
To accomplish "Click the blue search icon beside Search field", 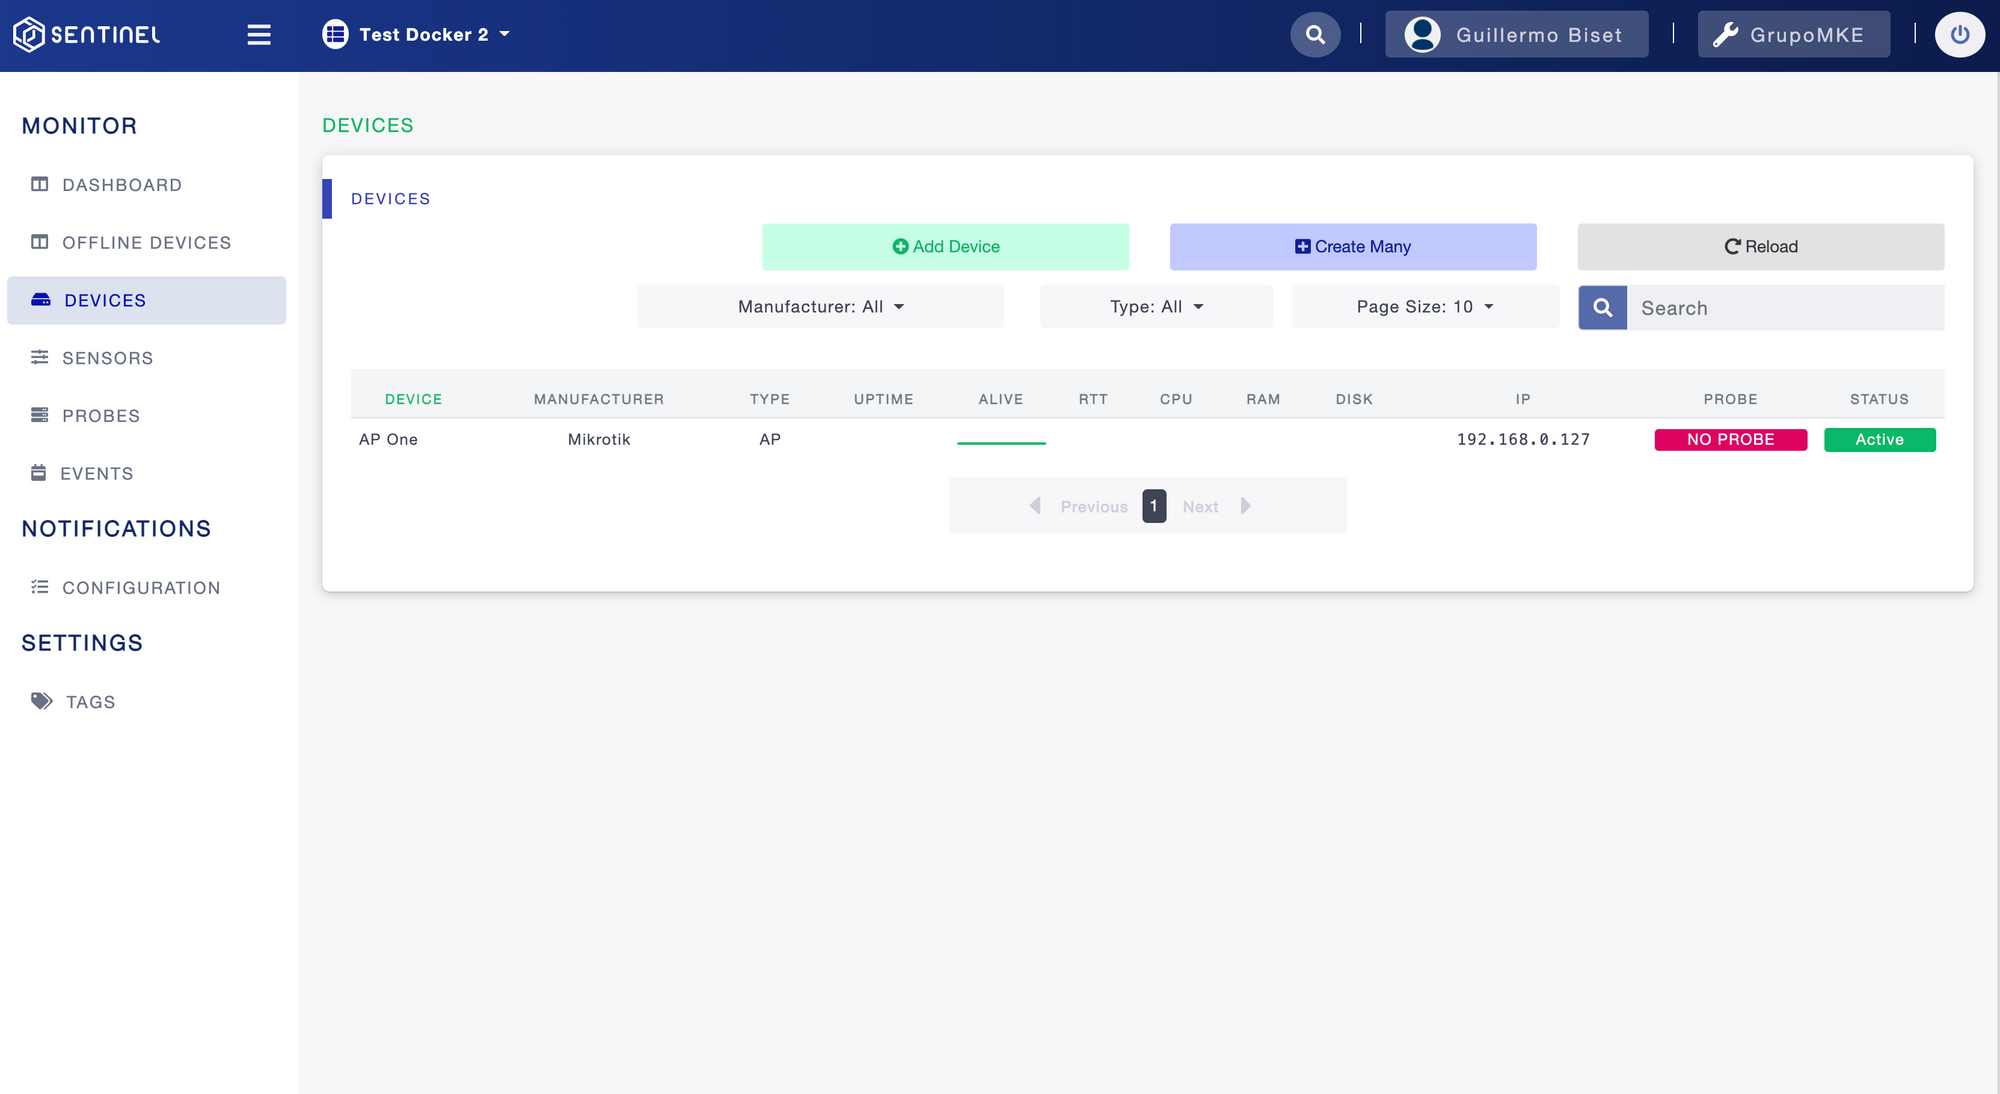I will (x=1603, y=308).
